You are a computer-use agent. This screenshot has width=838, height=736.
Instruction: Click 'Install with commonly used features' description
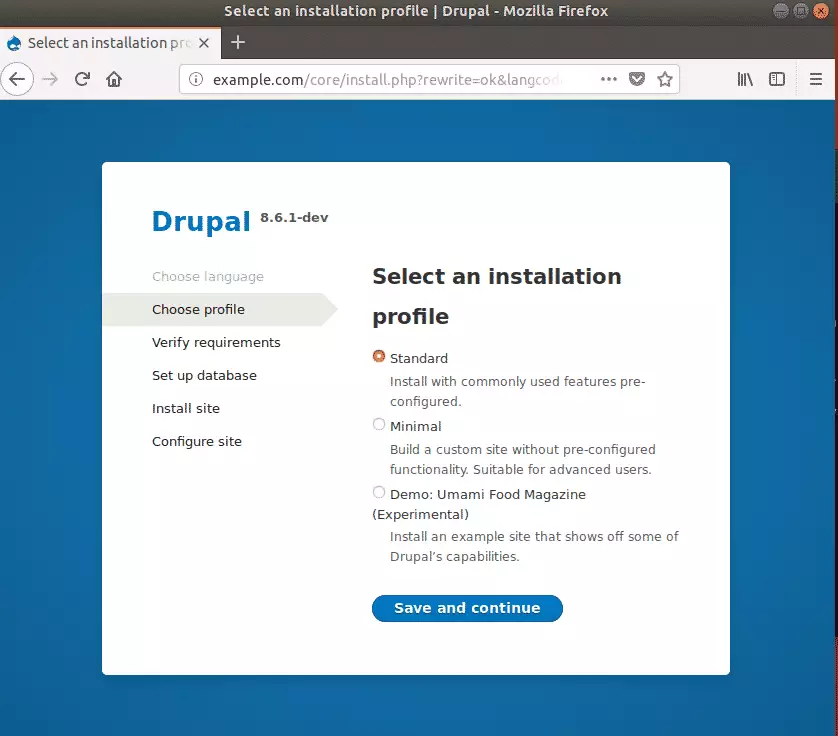[x=517, y=391]
